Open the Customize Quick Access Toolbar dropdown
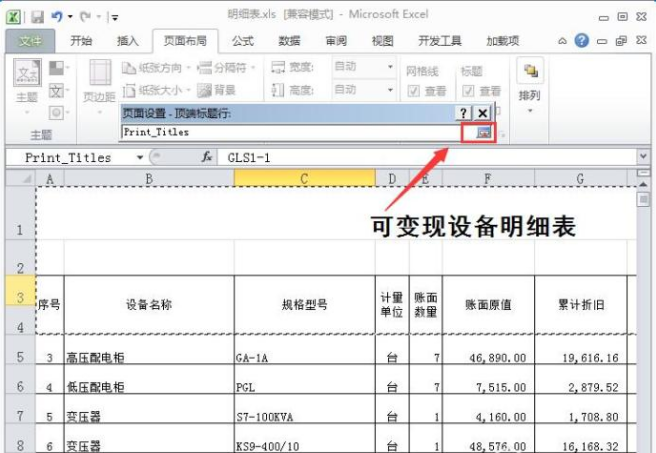 (115, 18)
